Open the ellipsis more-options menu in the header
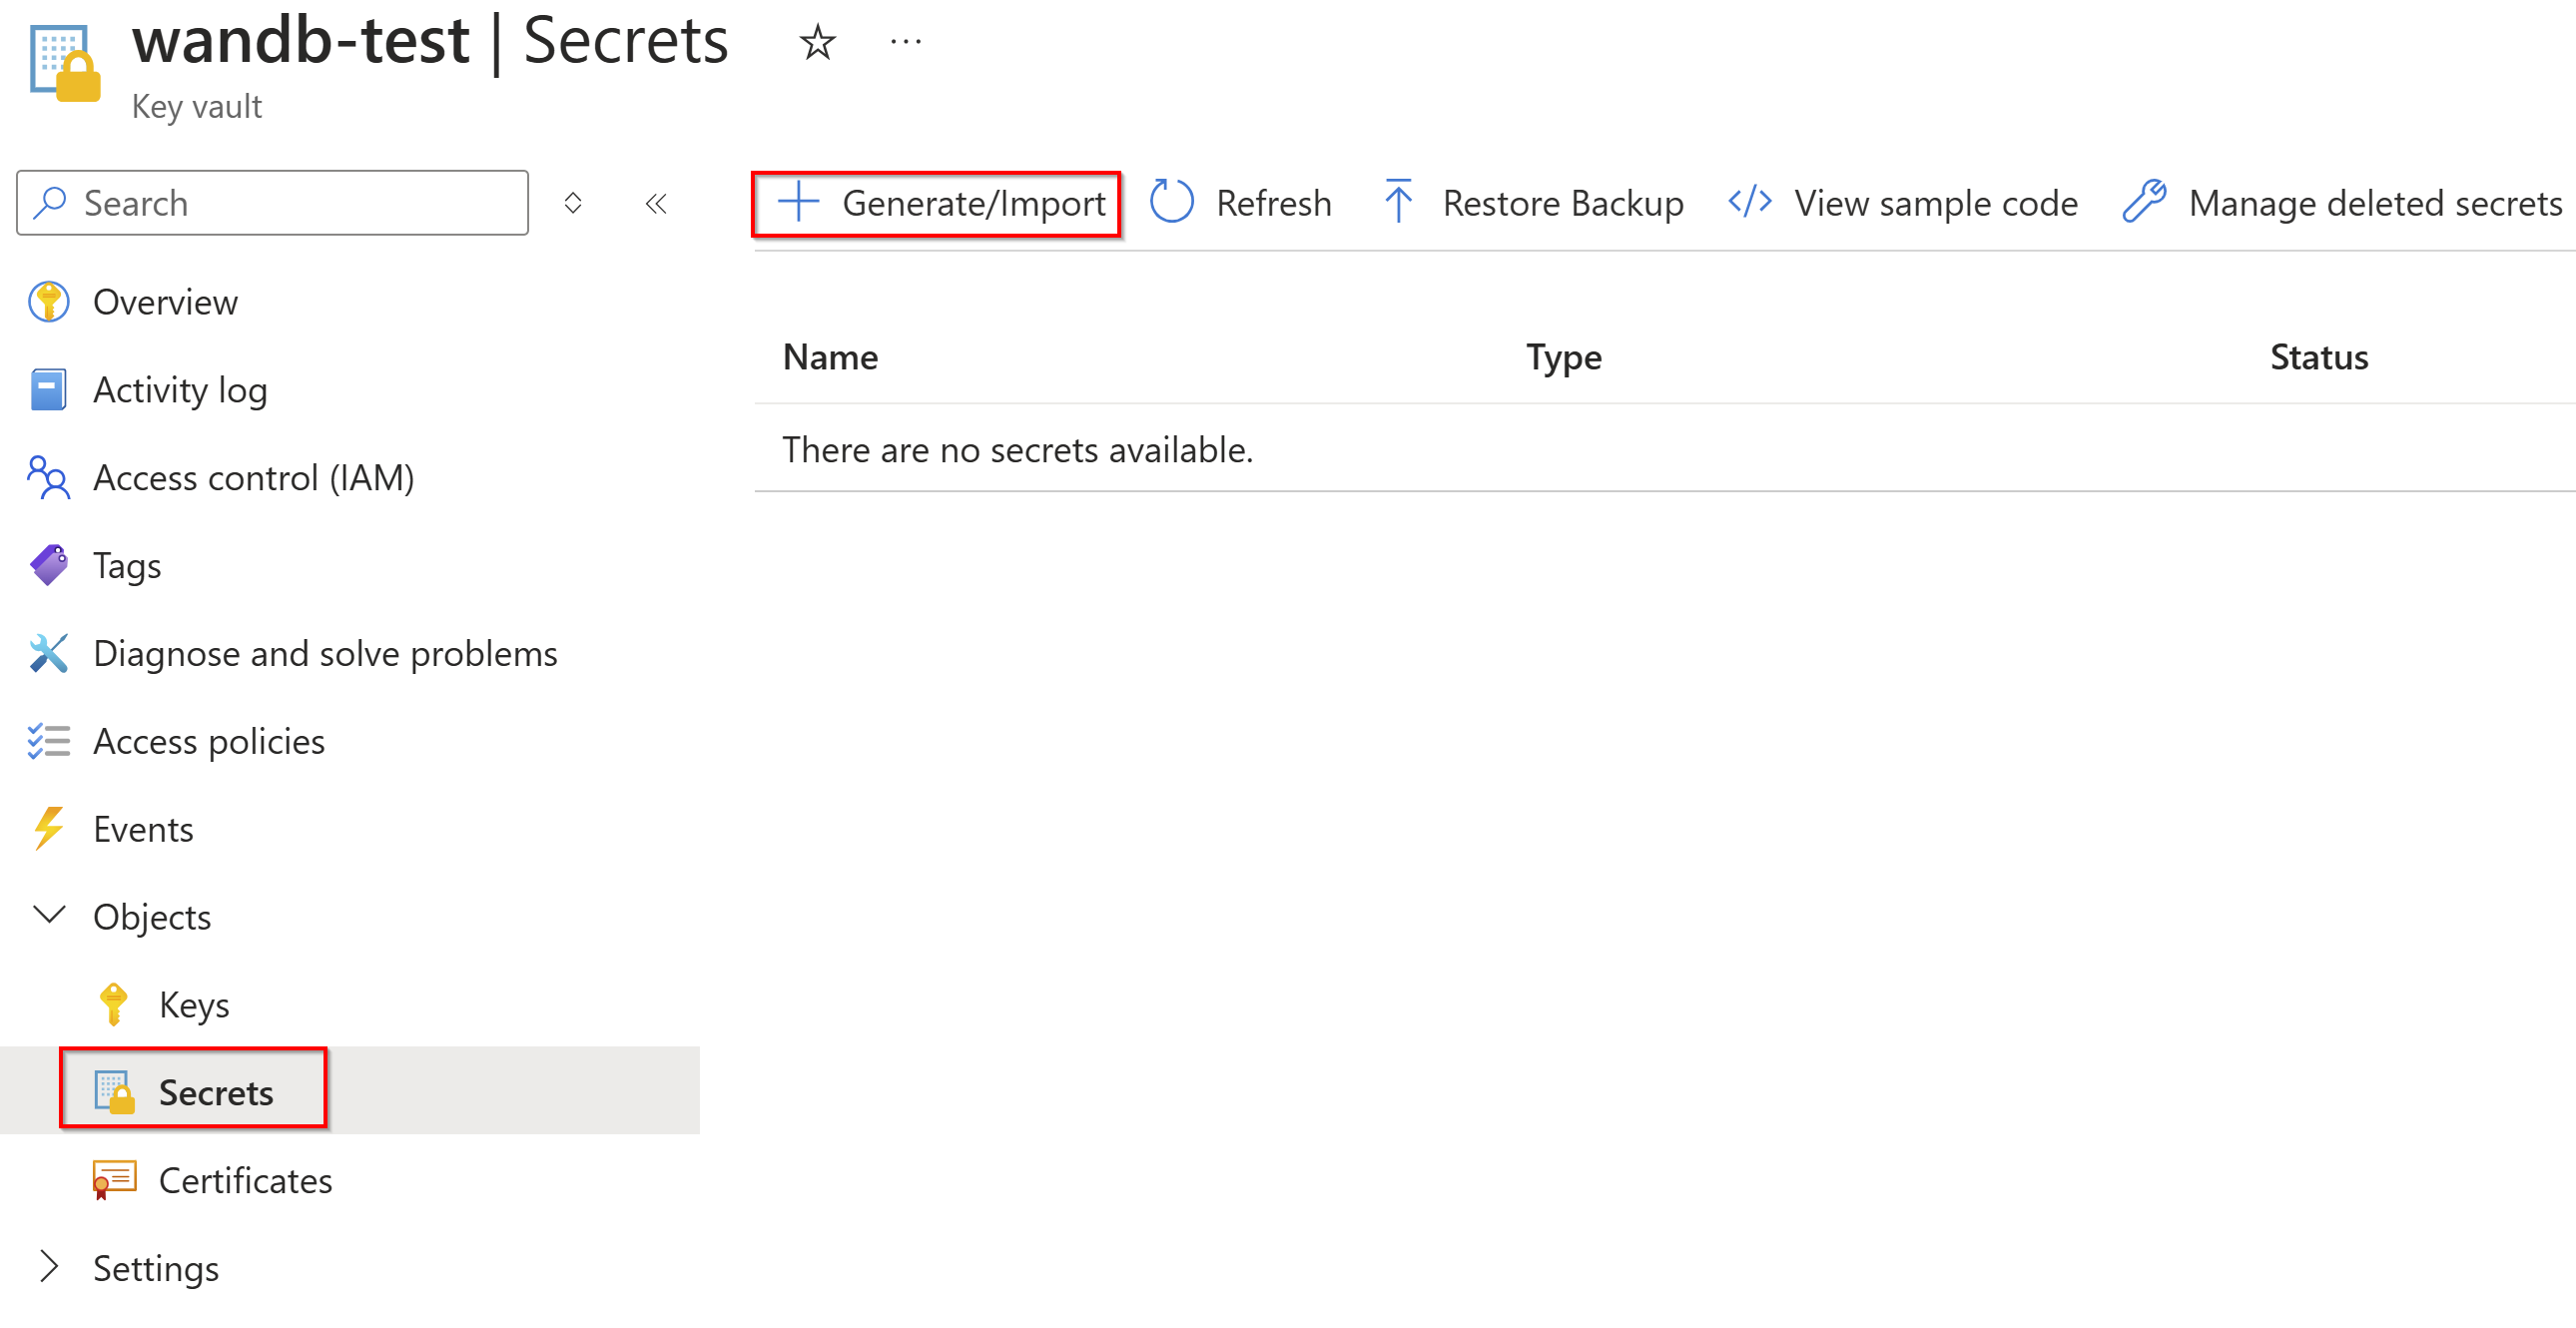2576x1328 pixels. tap(905, 43)
